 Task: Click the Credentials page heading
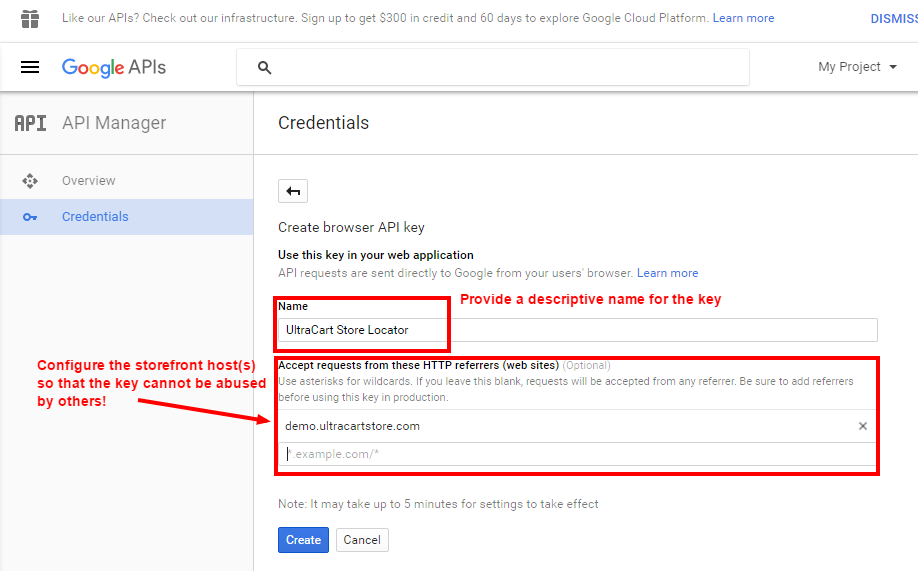pos(323,123)
